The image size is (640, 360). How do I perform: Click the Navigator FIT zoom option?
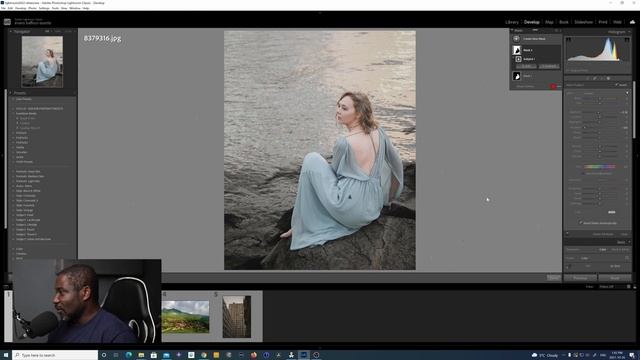[x=47, y=31]
